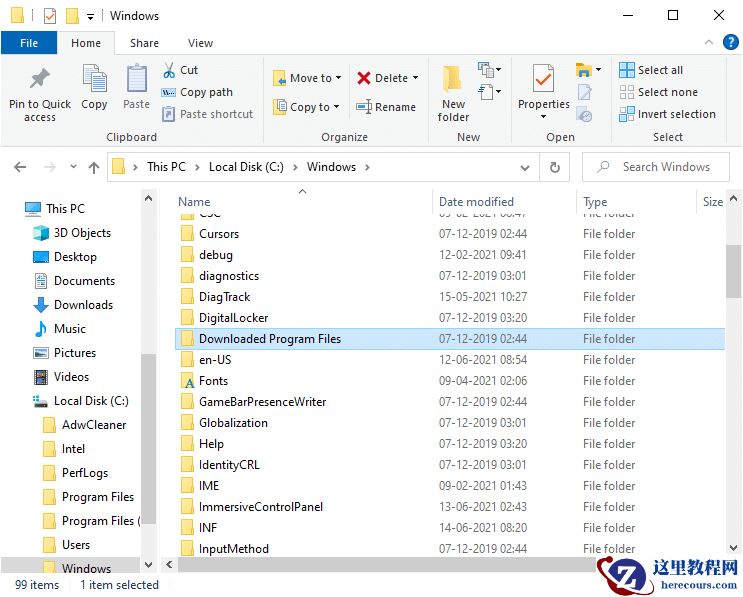Click the Properties checkmark icon
This screenshot has height=597, width=743.
coord(543,79)
